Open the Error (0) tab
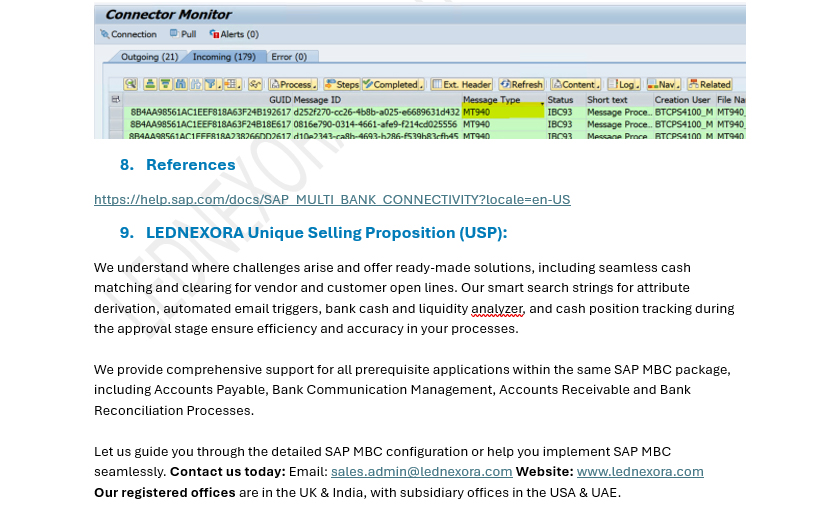The image size is (825, 520). pos(292,57)
